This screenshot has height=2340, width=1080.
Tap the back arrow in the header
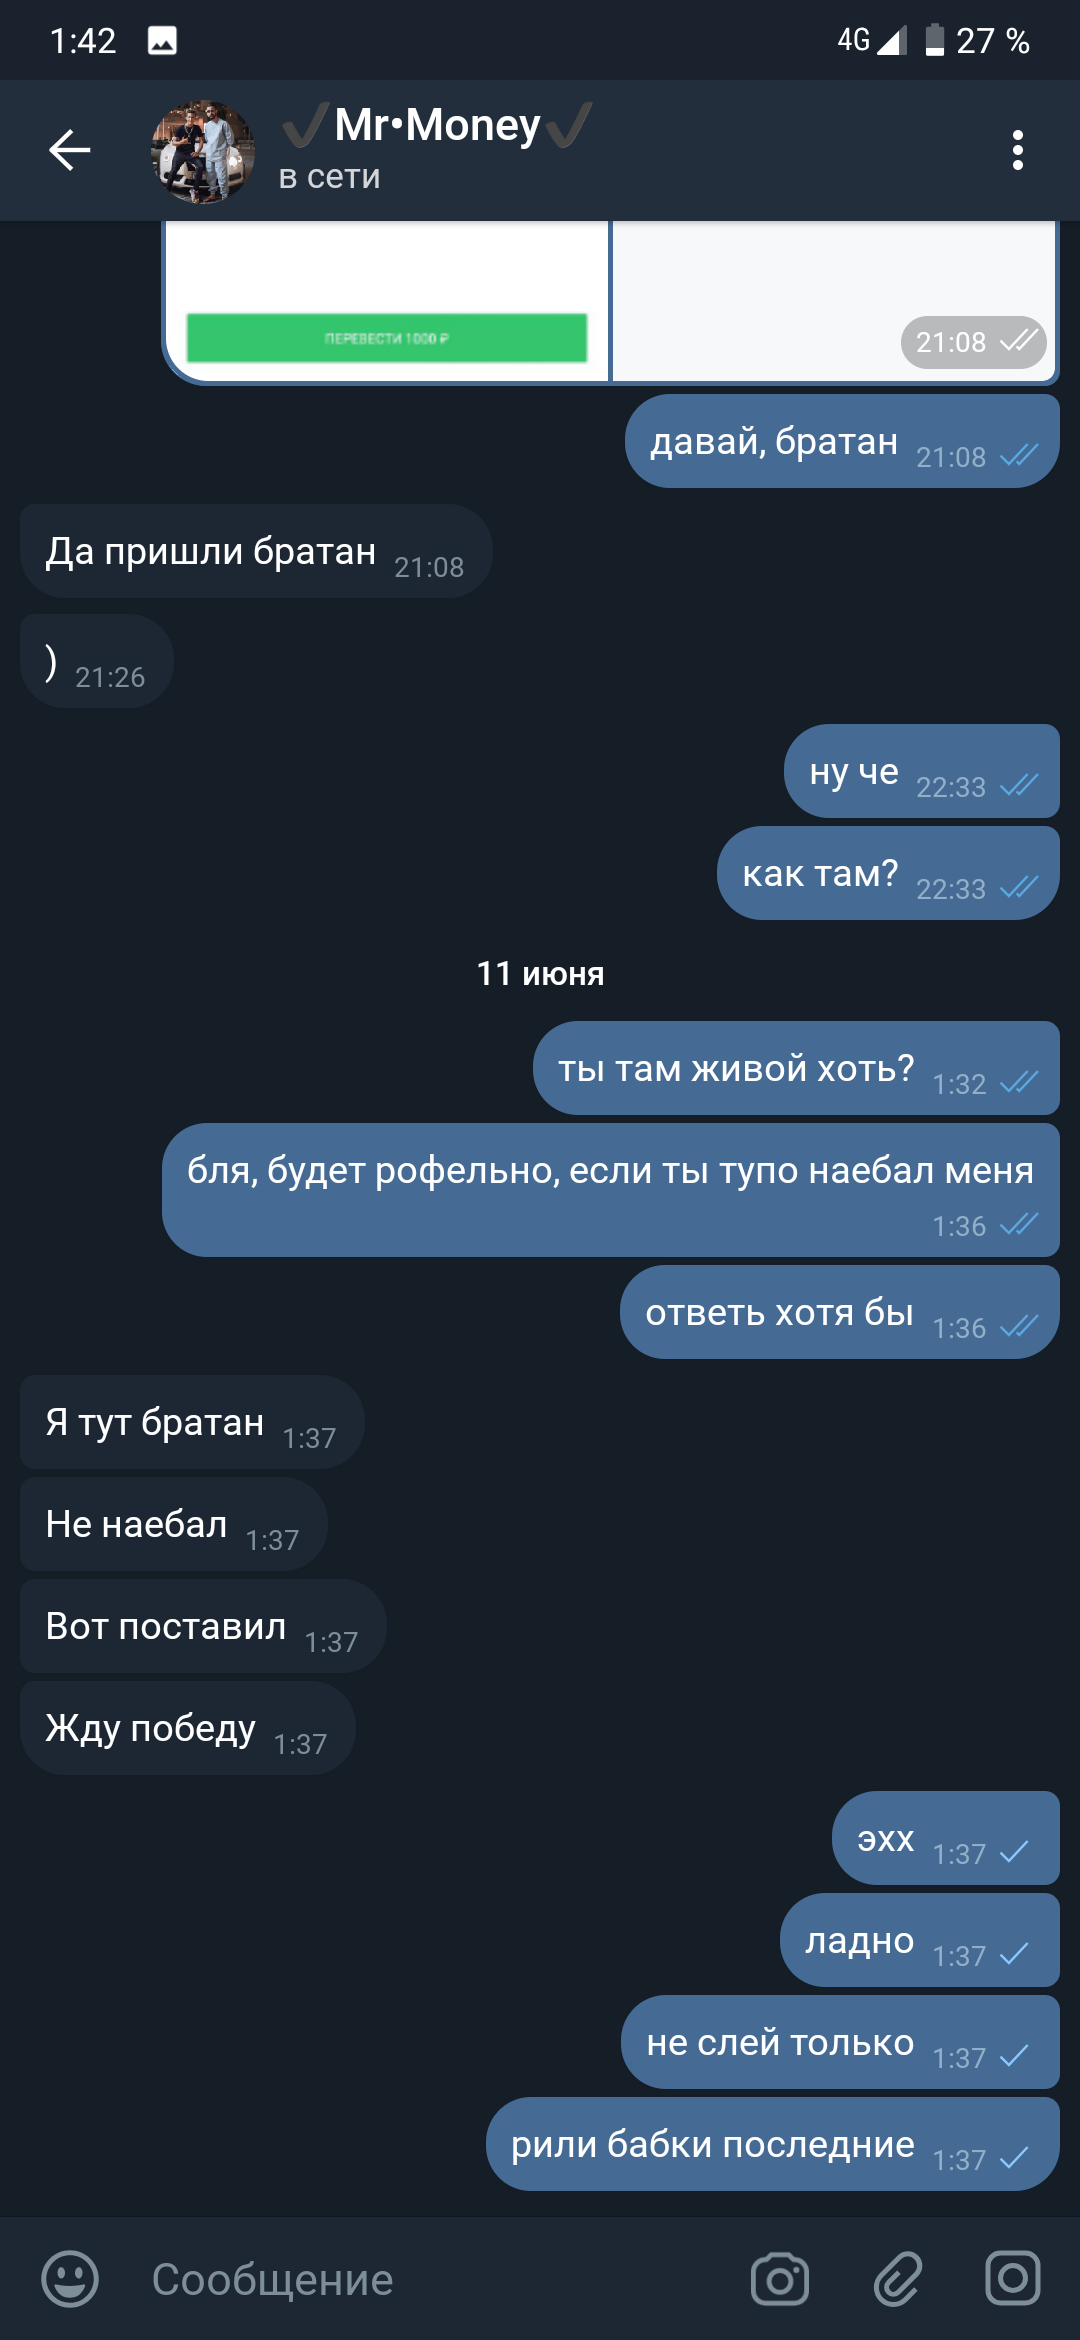pyautogui.click(x=70, y=150)
